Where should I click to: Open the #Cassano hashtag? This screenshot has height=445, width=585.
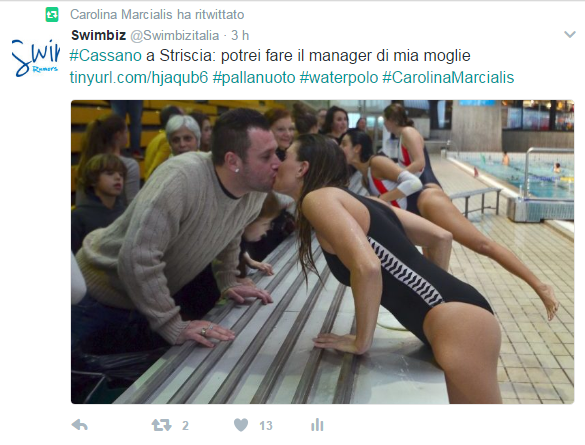(106, 56)
